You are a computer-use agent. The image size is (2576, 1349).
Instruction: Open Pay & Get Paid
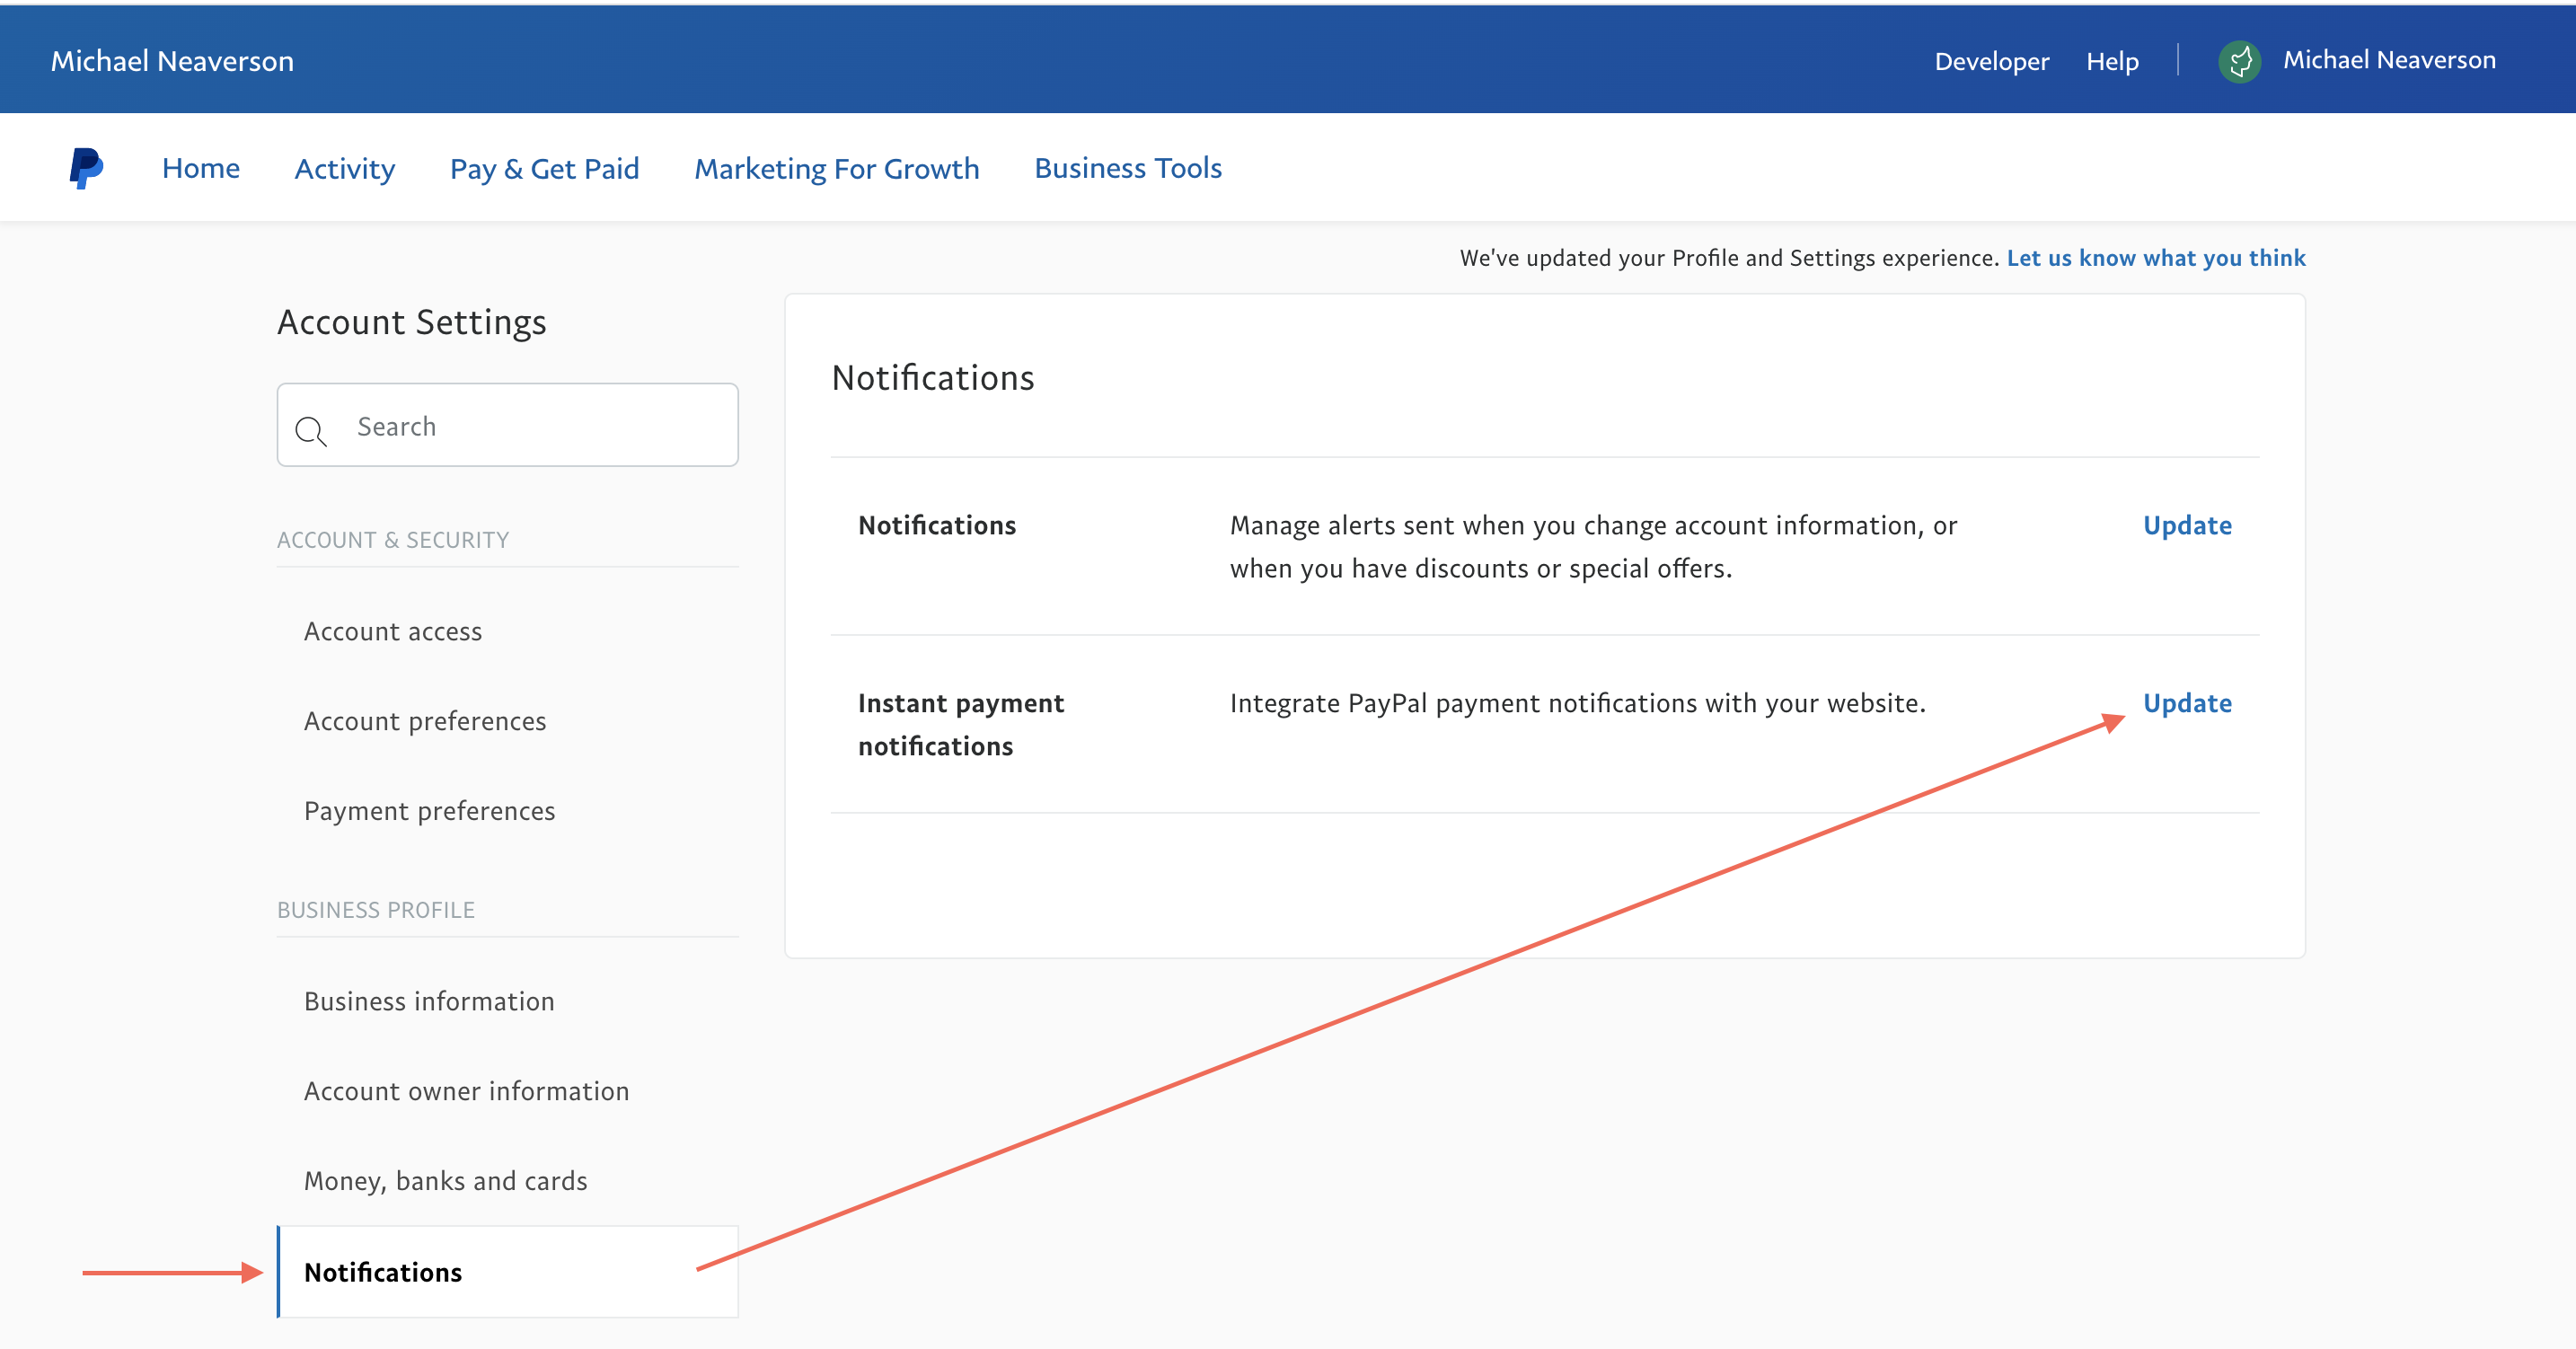[545, 167]
